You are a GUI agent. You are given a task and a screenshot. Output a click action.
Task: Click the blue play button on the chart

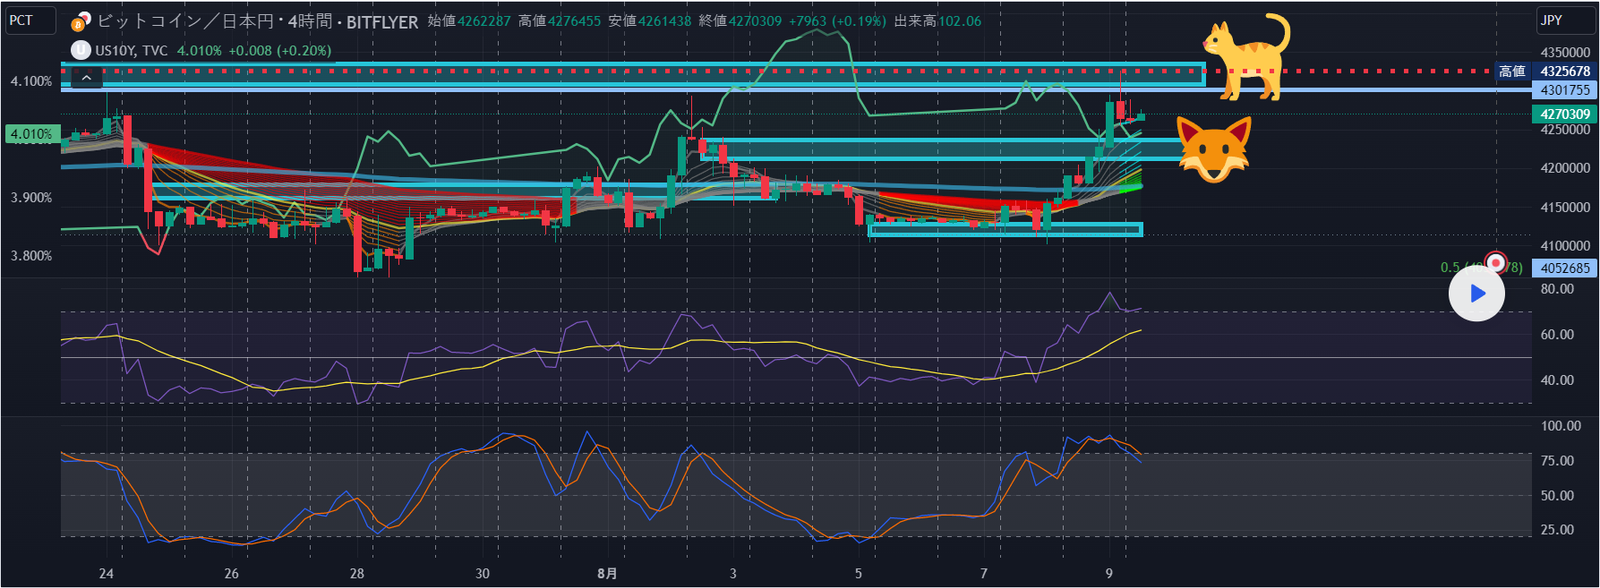pyautogui.click(x=1477, y=294)
